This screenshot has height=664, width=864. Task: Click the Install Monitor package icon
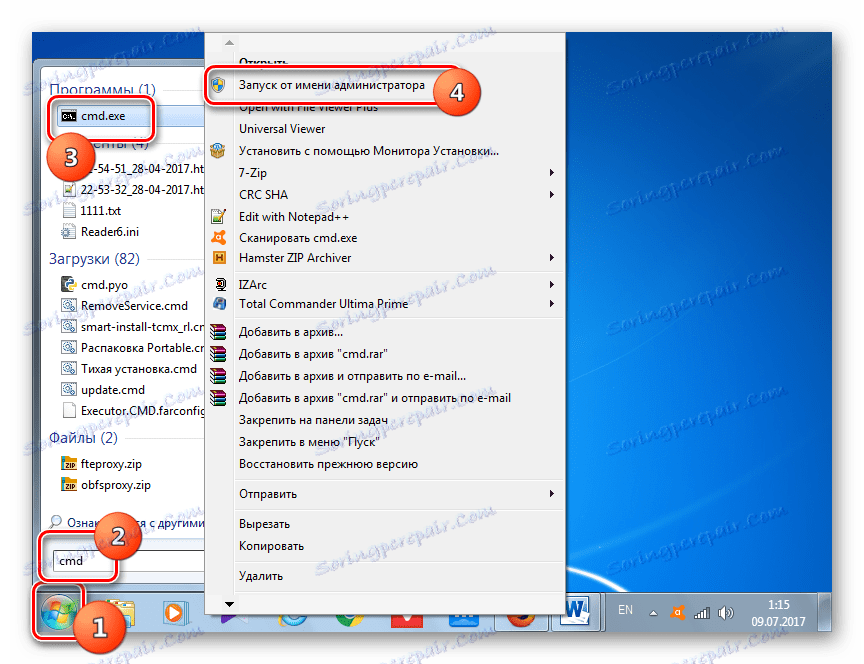(x=218, y=150)
